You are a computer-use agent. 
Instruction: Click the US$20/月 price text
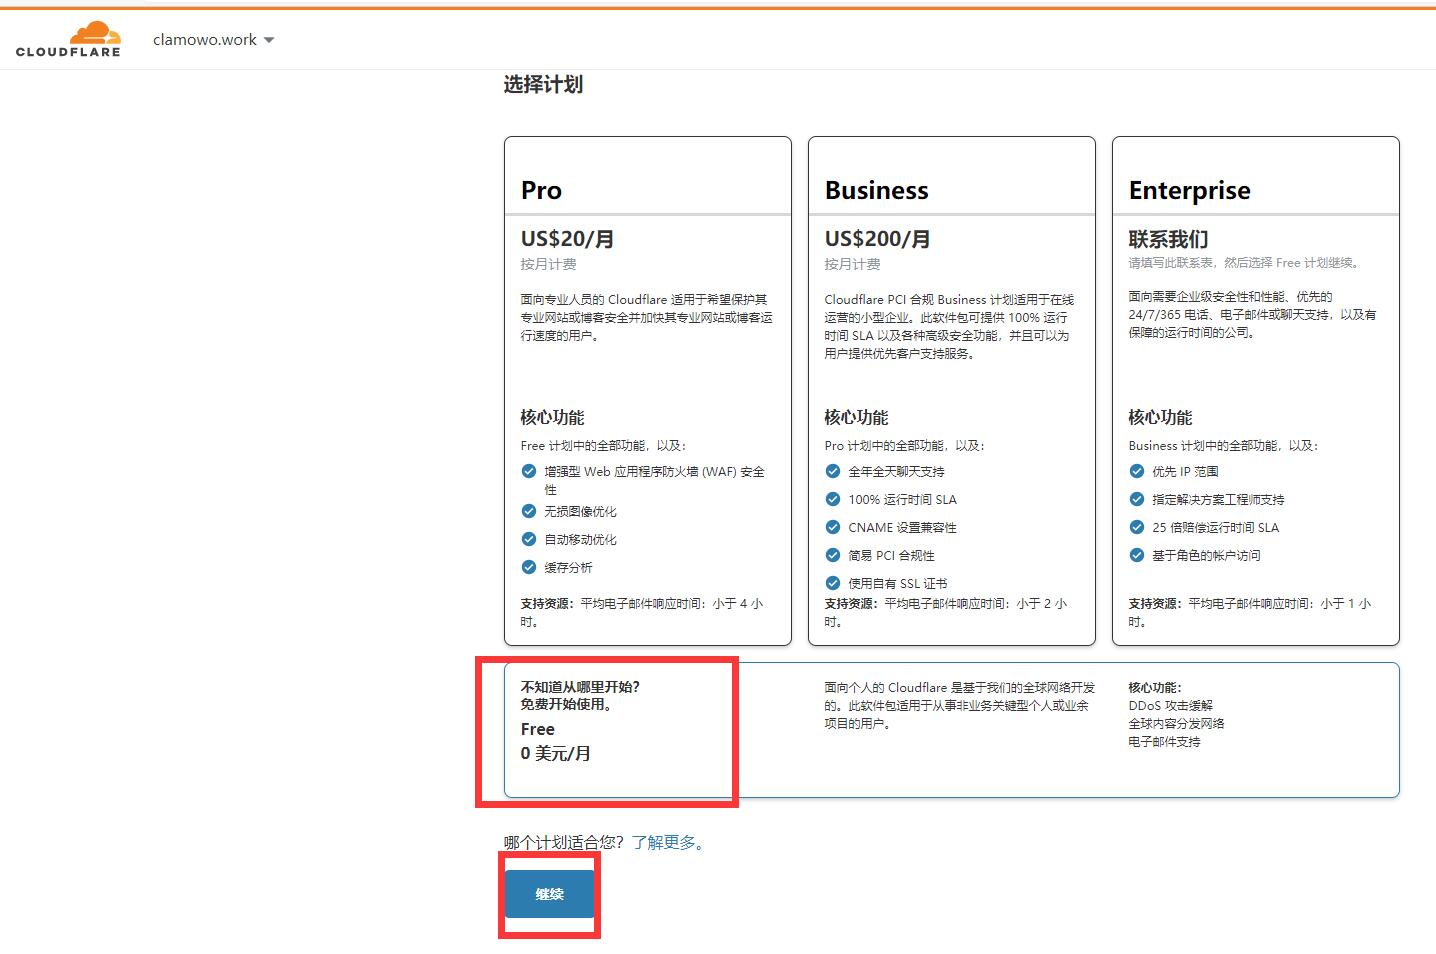(x=567, y=239)
